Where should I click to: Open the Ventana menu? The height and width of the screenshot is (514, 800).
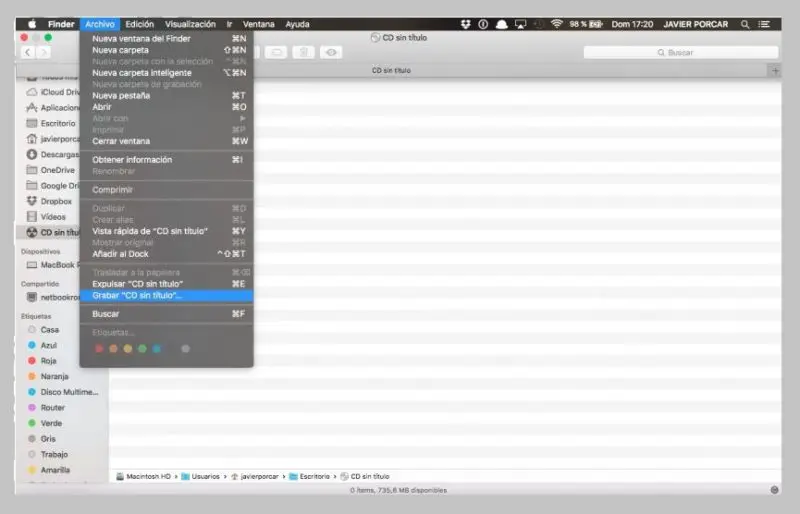pos(259,24)
